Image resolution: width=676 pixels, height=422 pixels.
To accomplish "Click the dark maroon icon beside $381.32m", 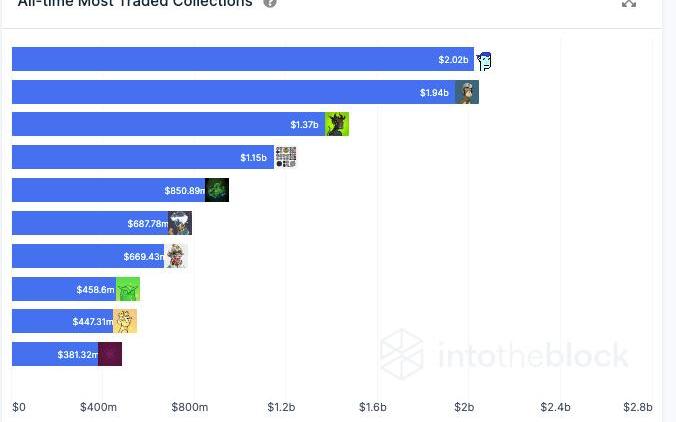I will tap(110, 354).
